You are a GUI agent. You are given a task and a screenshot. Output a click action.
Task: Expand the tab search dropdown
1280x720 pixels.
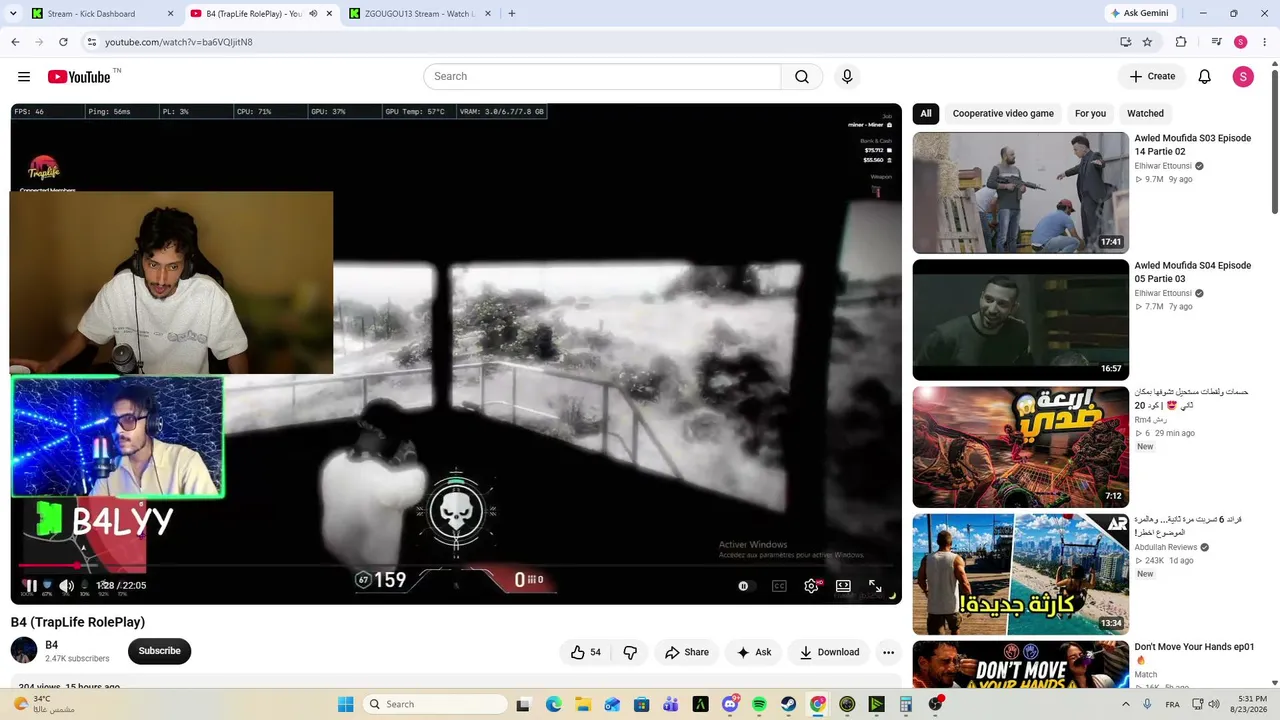tap(13, 14)
